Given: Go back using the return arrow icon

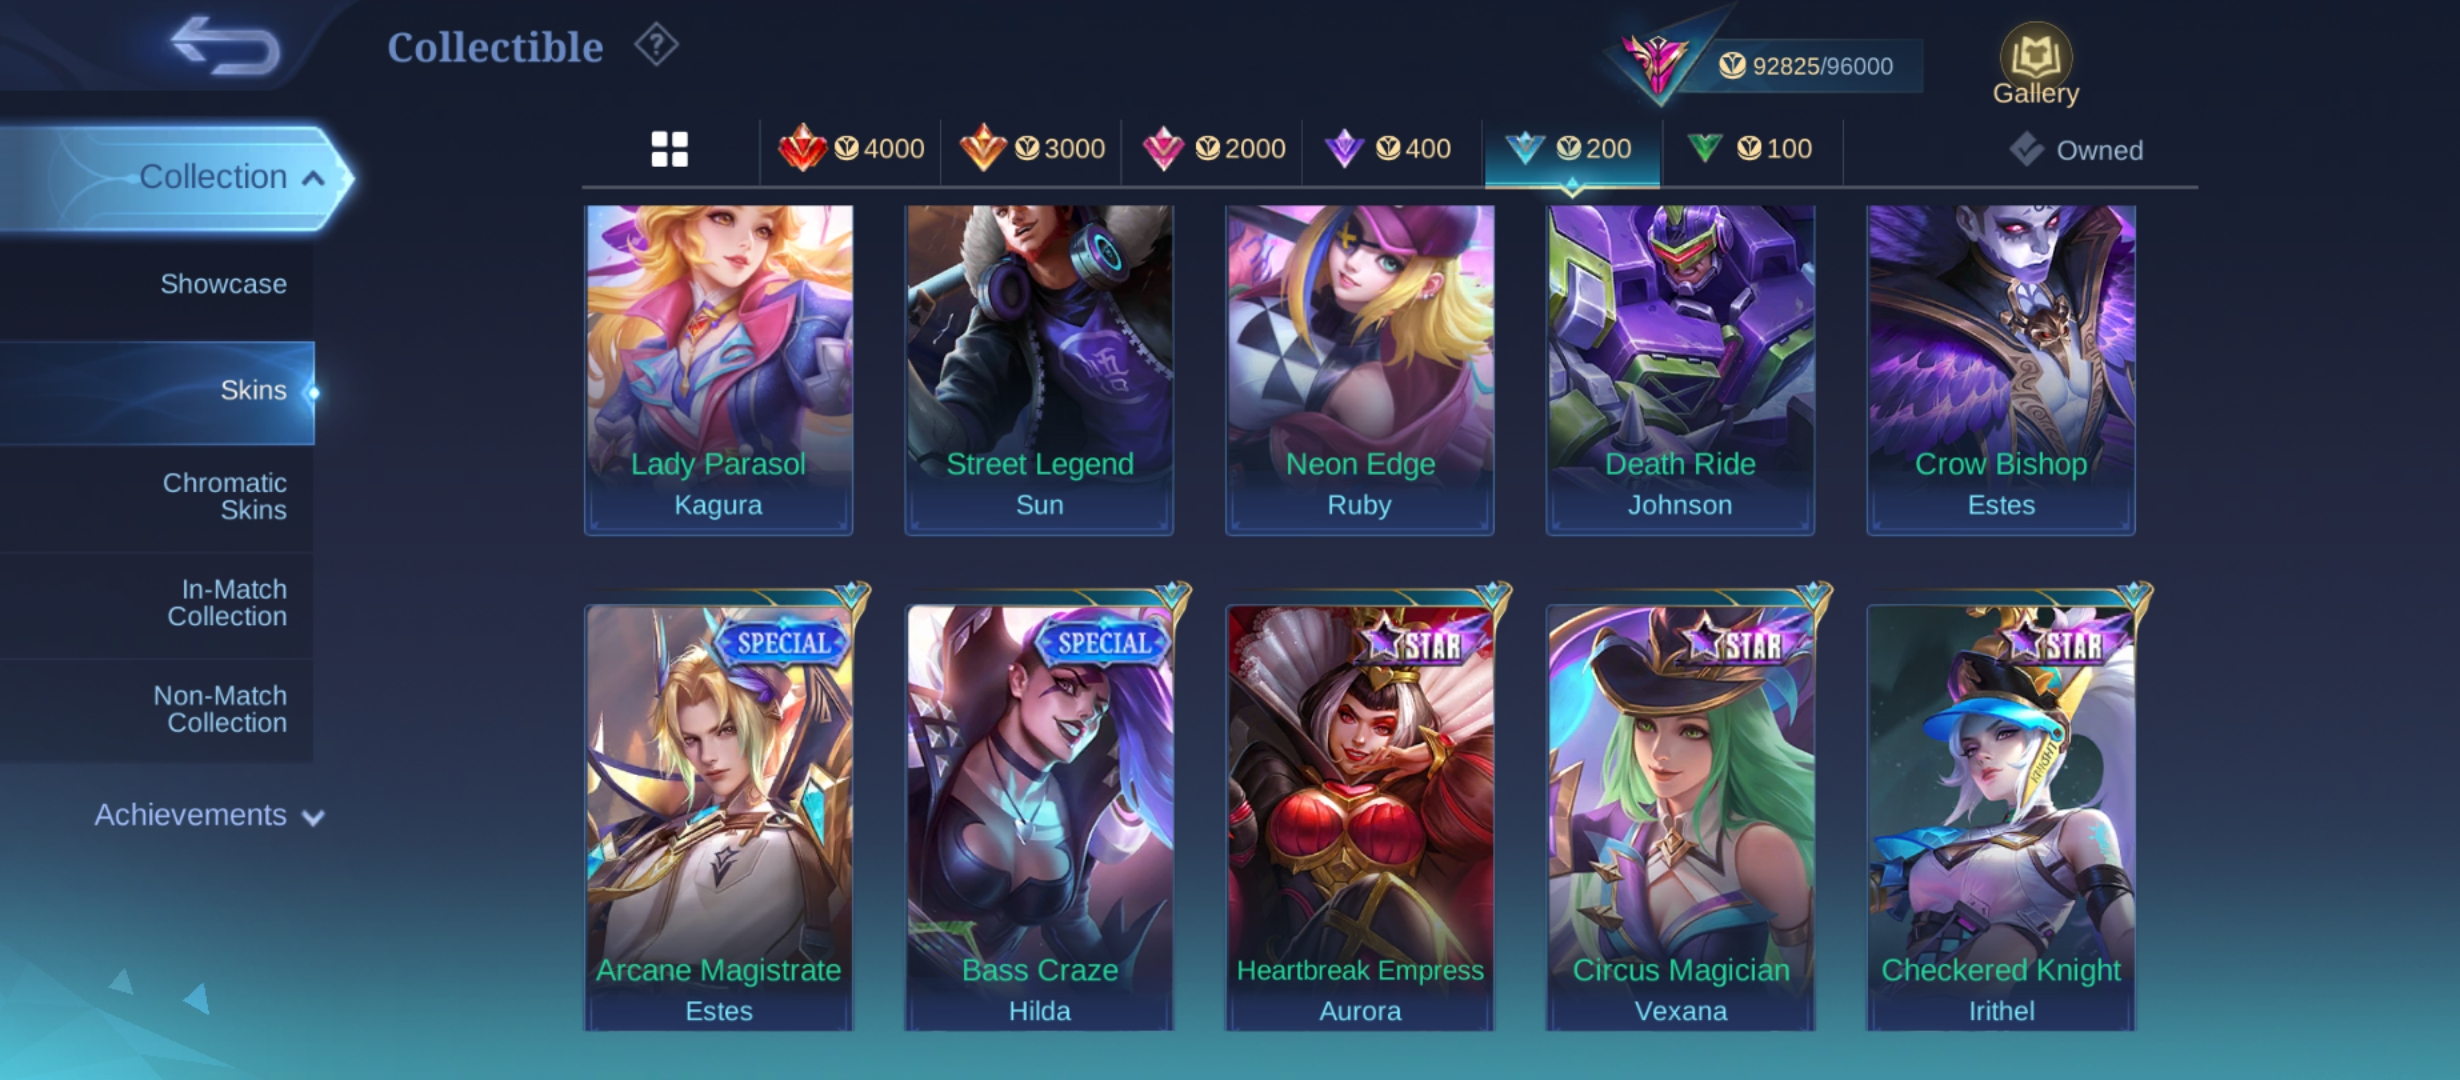Looking at the screenshot, I should coord(226,46).
